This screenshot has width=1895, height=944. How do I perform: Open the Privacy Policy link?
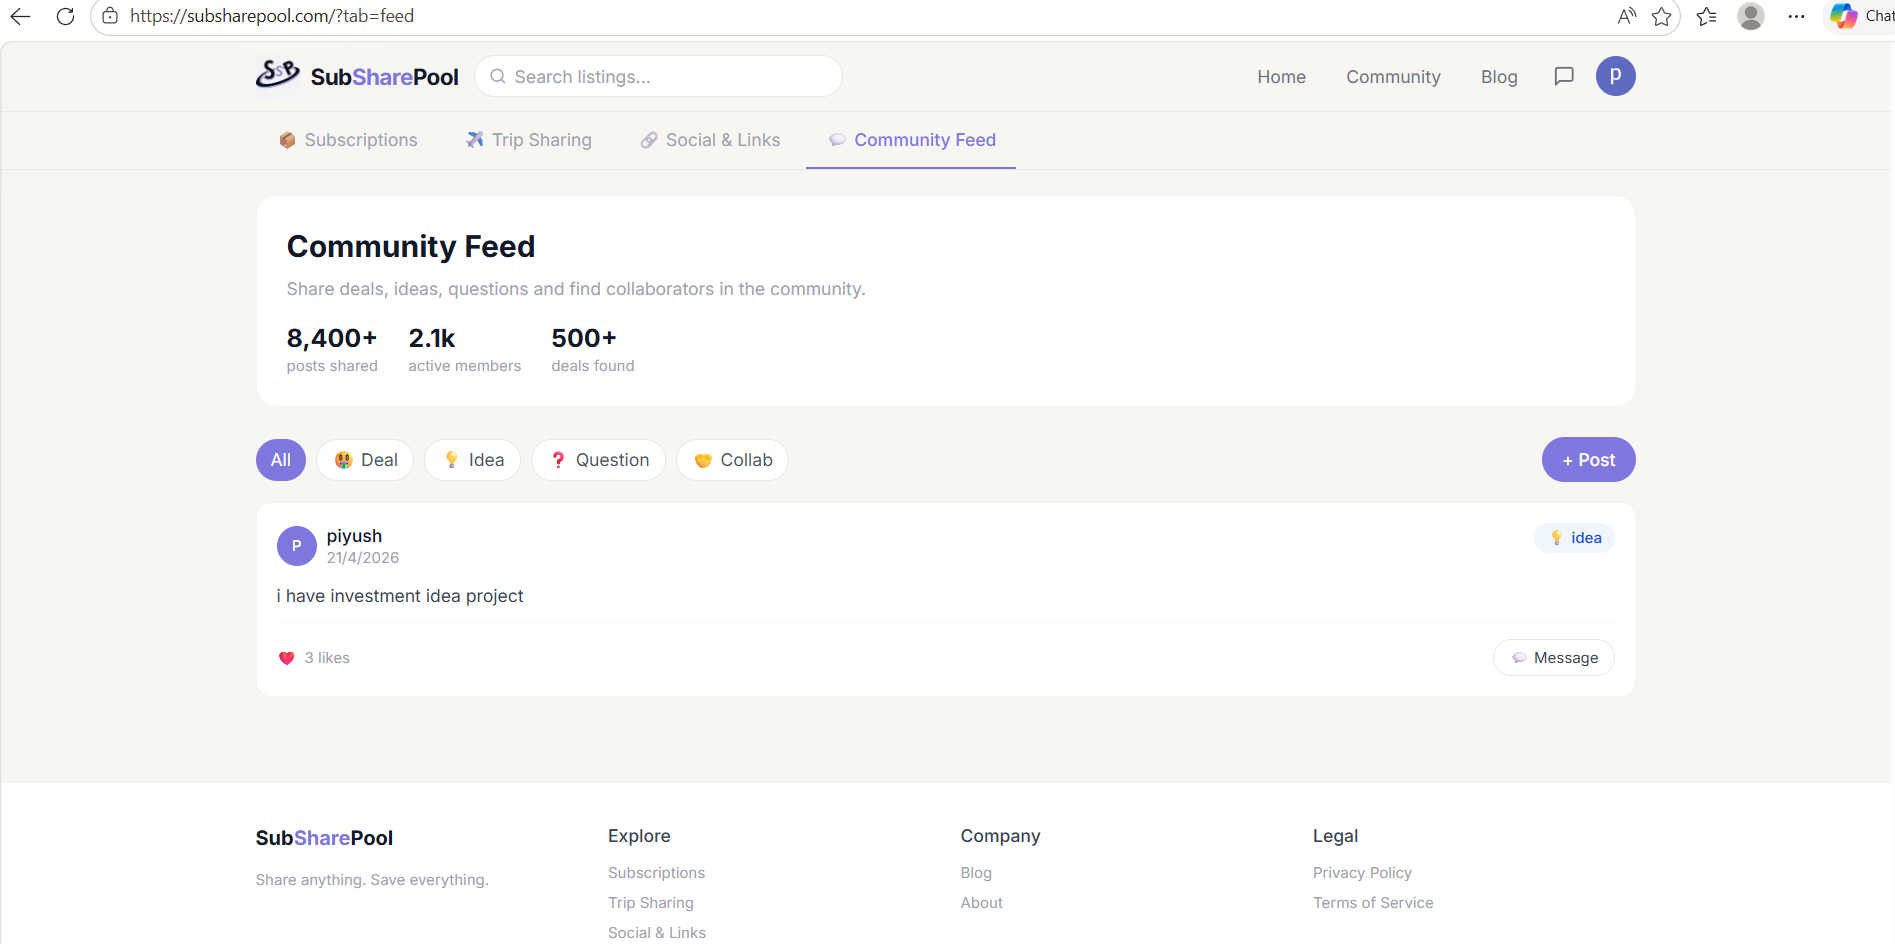pyautogui.click(x=1362, y=873)
